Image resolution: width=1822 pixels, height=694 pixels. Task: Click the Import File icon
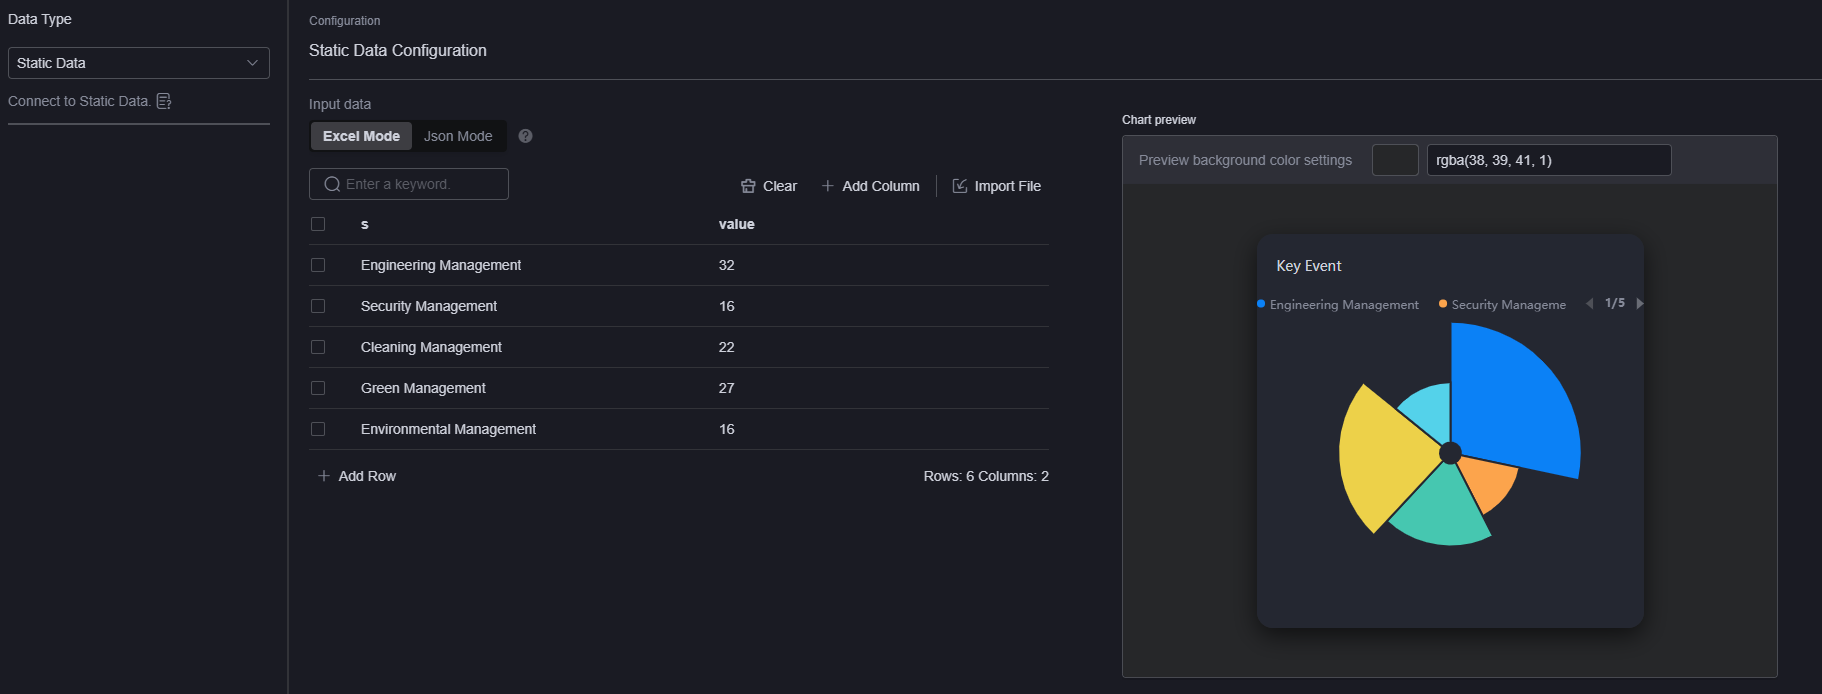960,186
